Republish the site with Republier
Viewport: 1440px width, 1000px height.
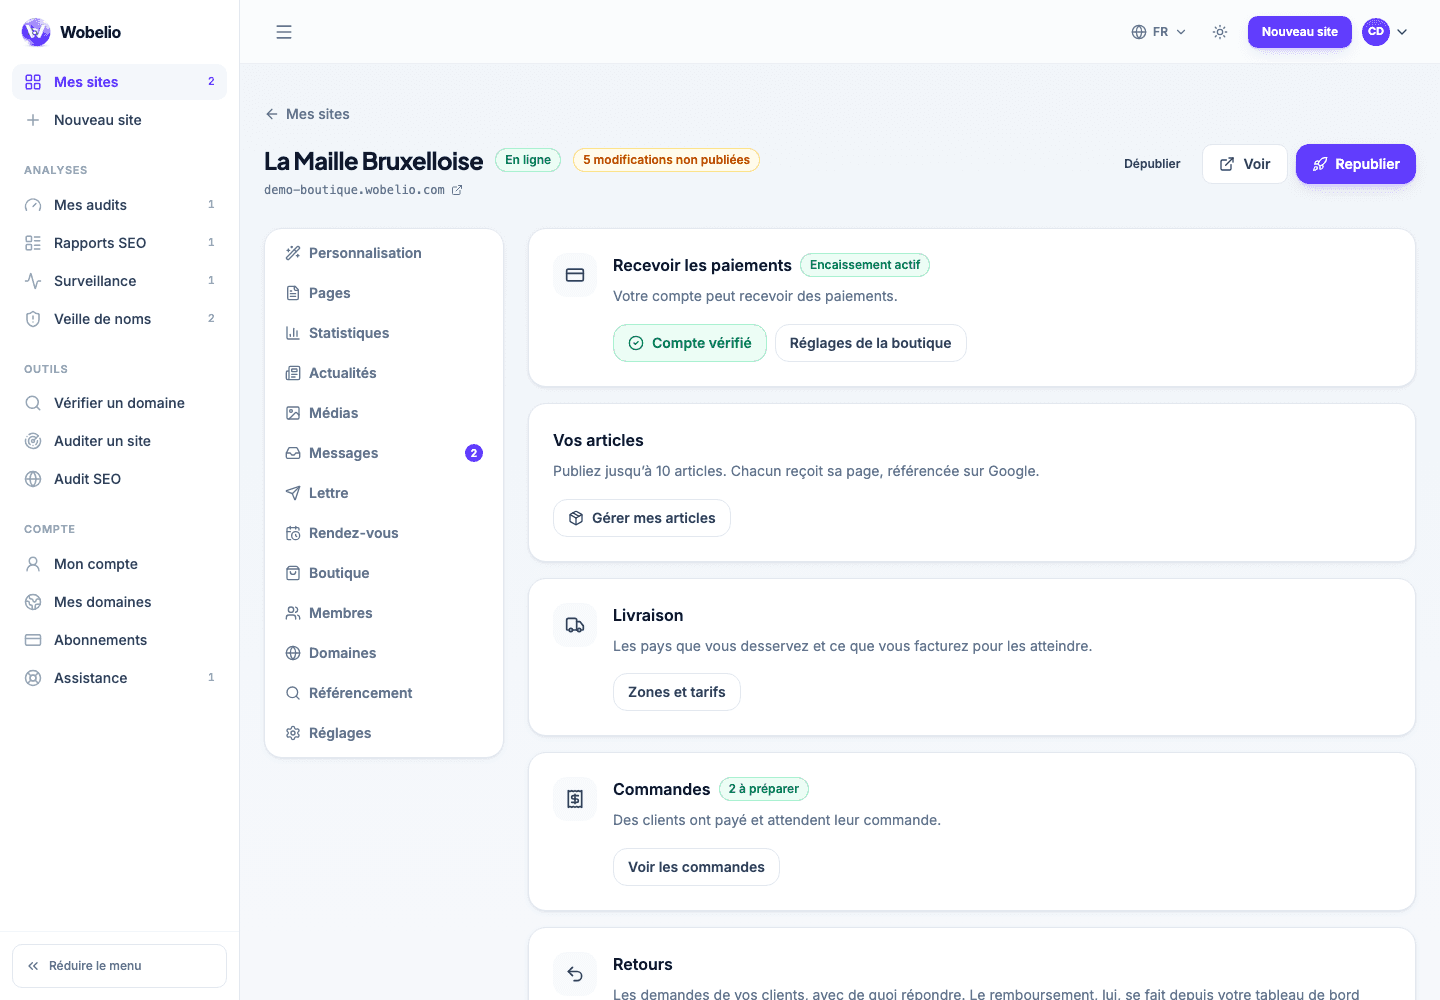point(1356,164)
